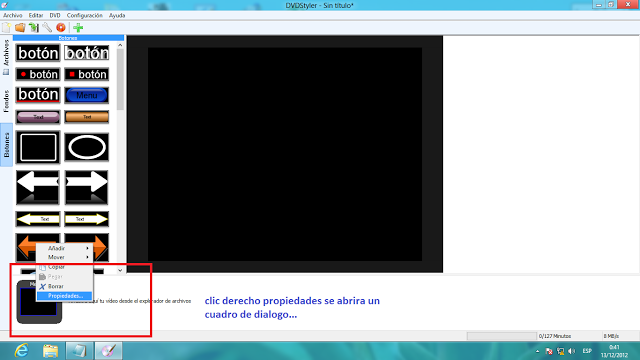The image size is (640, 360).
Task: Choose the red square 'botón' style
Action: coord(87,74)
